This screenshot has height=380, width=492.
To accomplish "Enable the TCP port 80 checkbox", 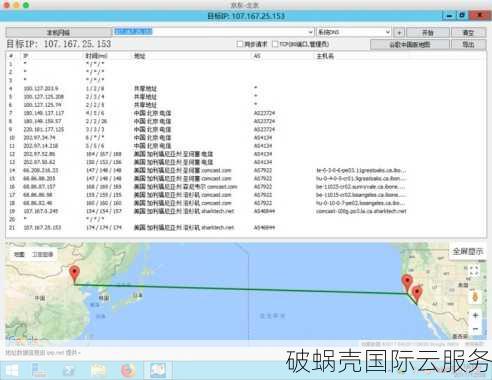I will [x=275, y=44].
